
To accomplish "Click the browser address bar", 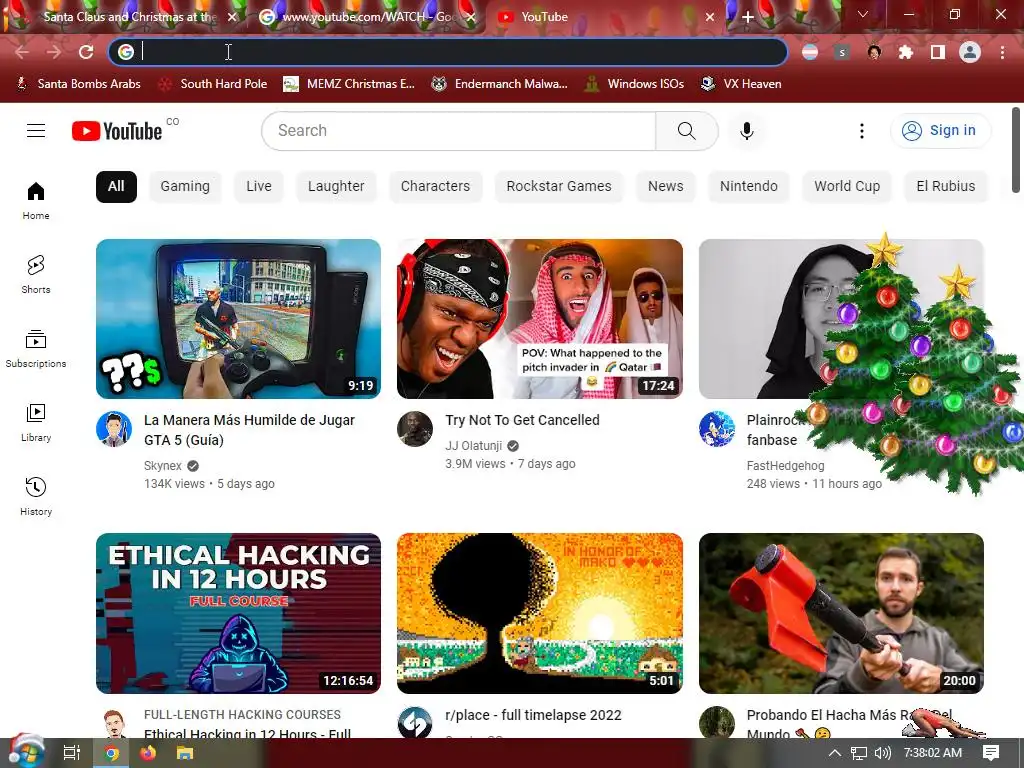I will pos(448,52).
